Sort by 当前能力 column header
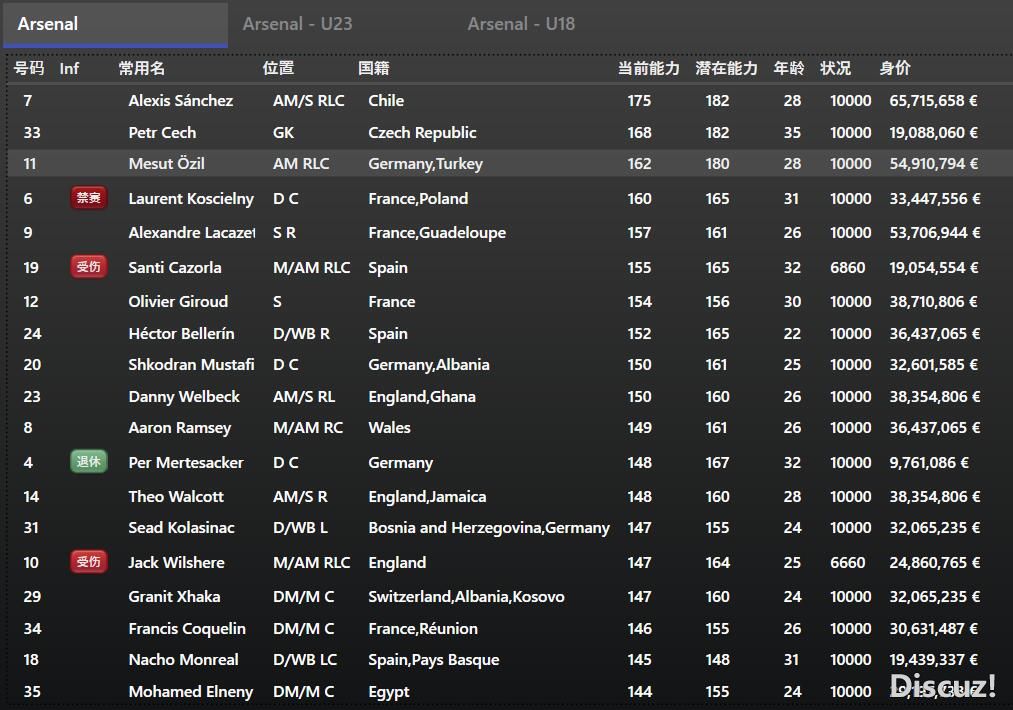The height and width of the screenshot is (710, 1013). coord(648,68)
